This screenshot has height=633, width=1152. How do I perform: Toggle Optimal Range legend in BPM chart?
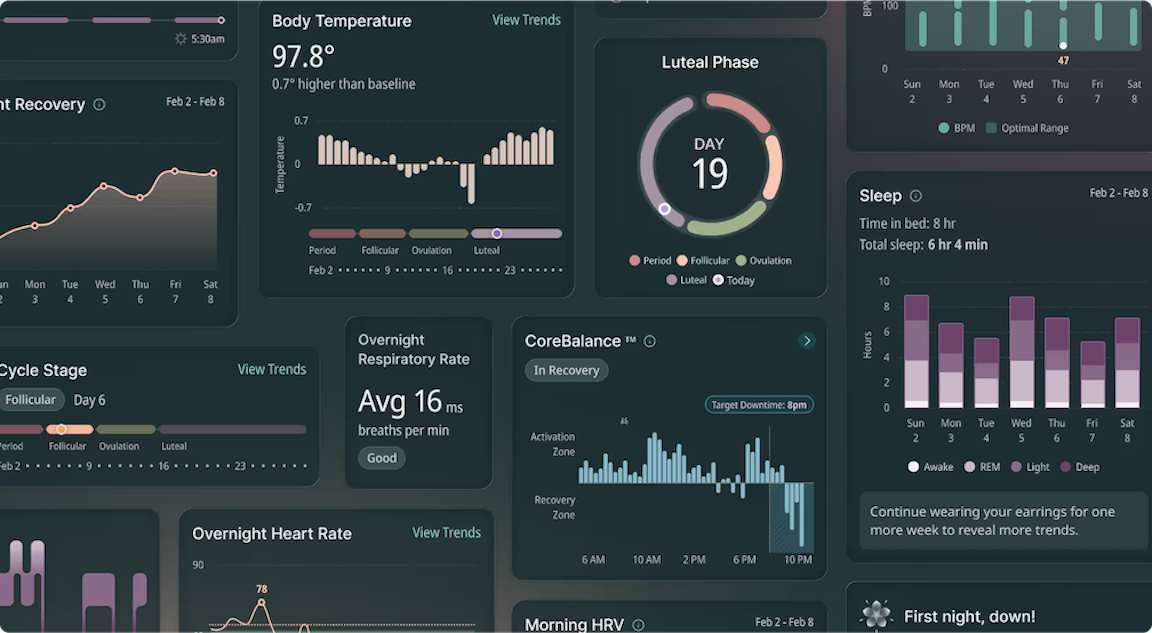[1027, 129]
